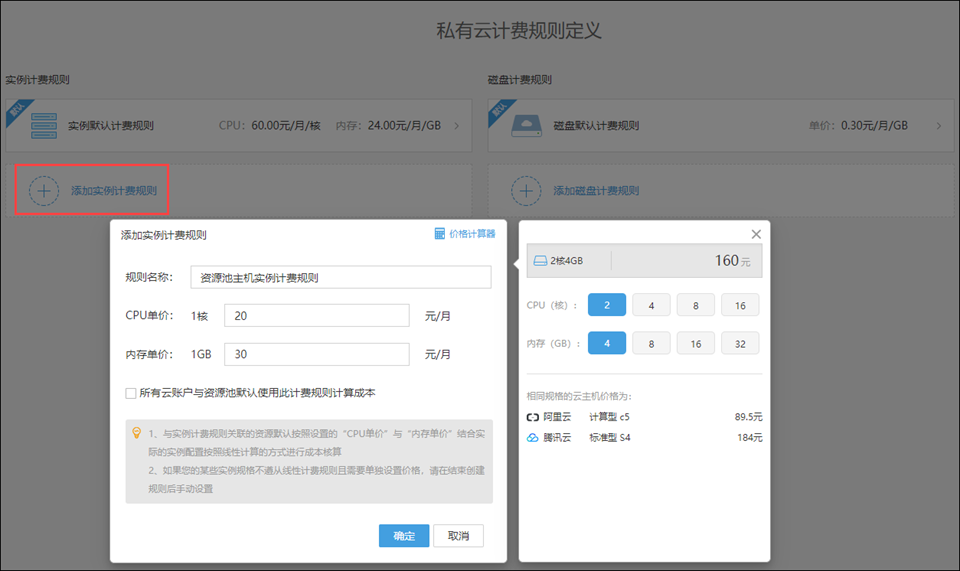This screenshot has width=960, height=571.
Task: Click the Alibaba Cloud logo icon
Action: click(x=532, y=416)
